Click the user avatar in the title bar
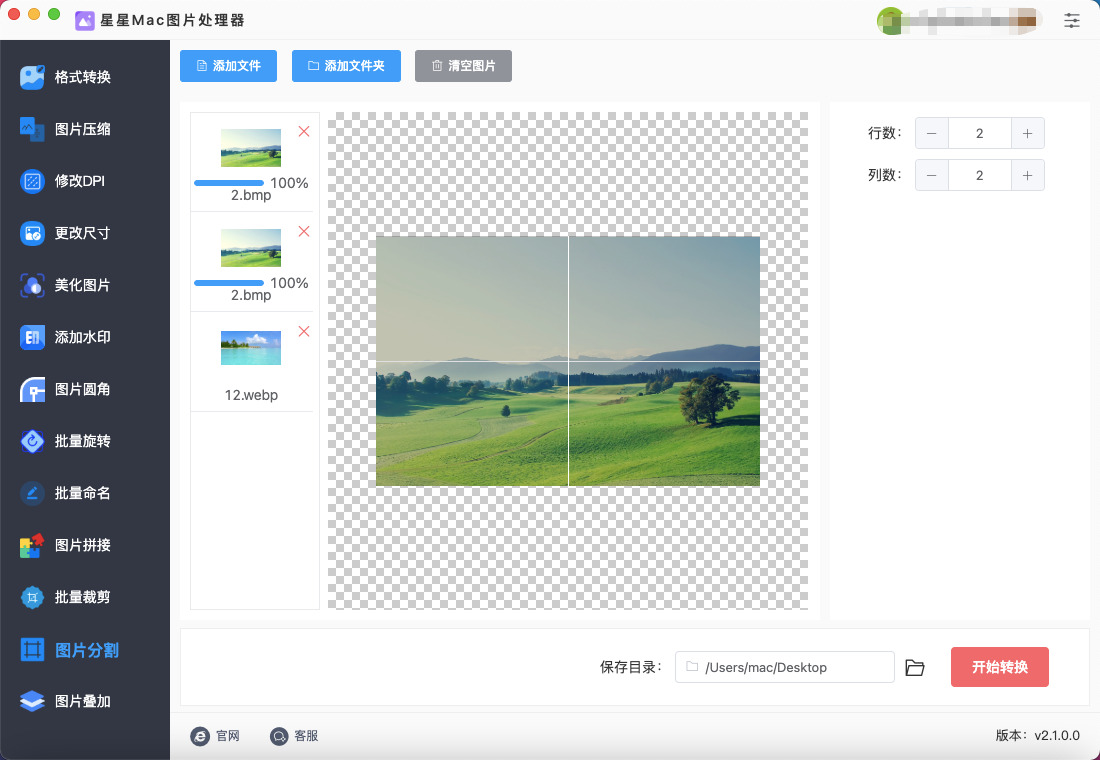The height and width of the screenshot is (760, 1100). pyautogui.click(x=890, y=20)
